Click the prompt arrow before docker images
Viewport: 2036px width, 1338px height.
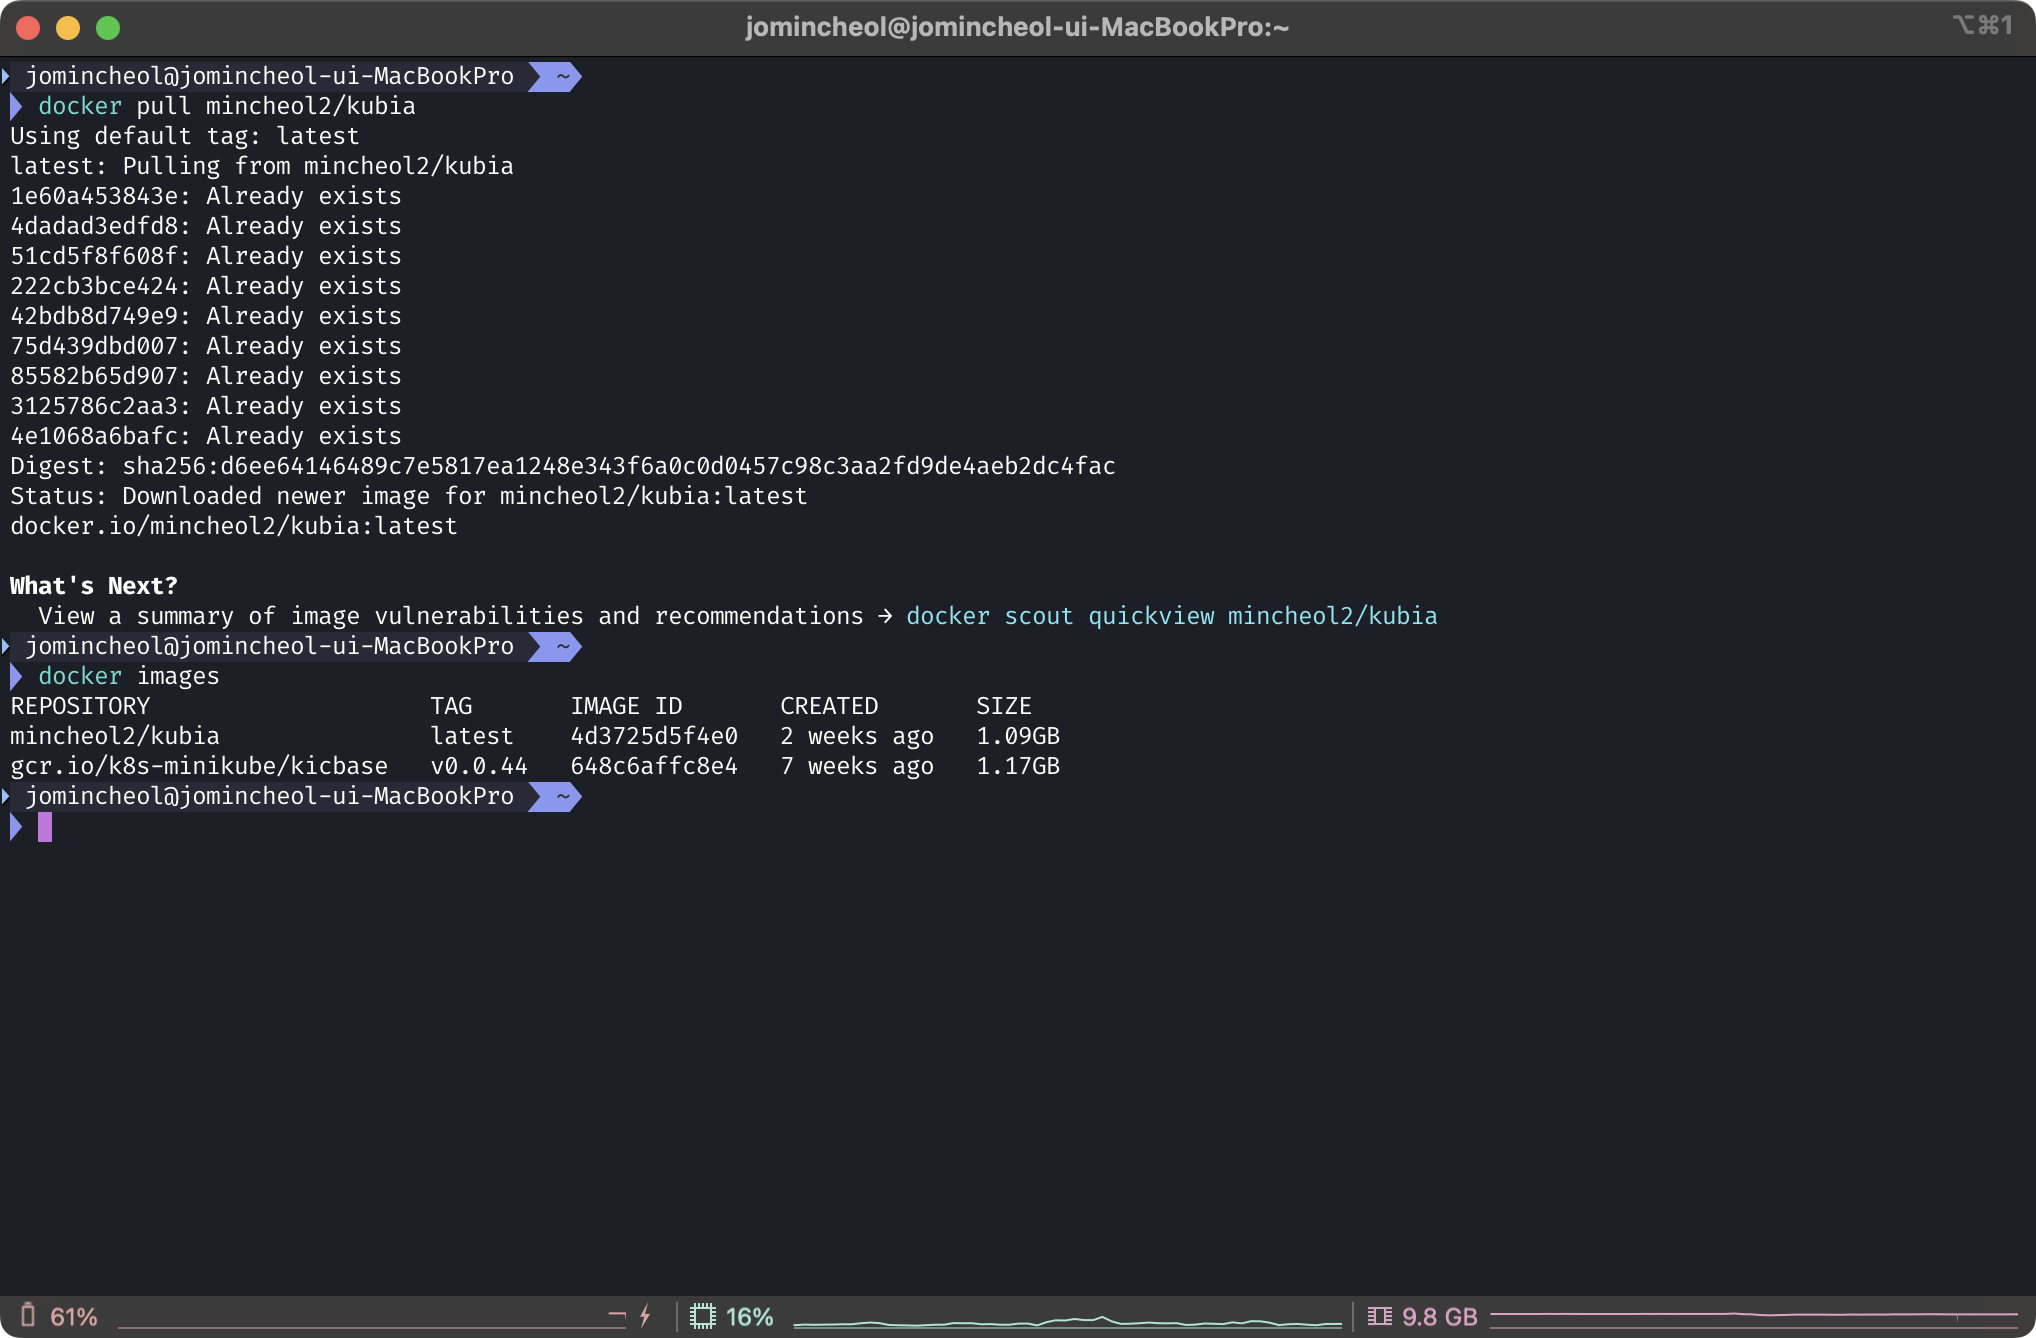pyautogui.click(x=16, y=677)
